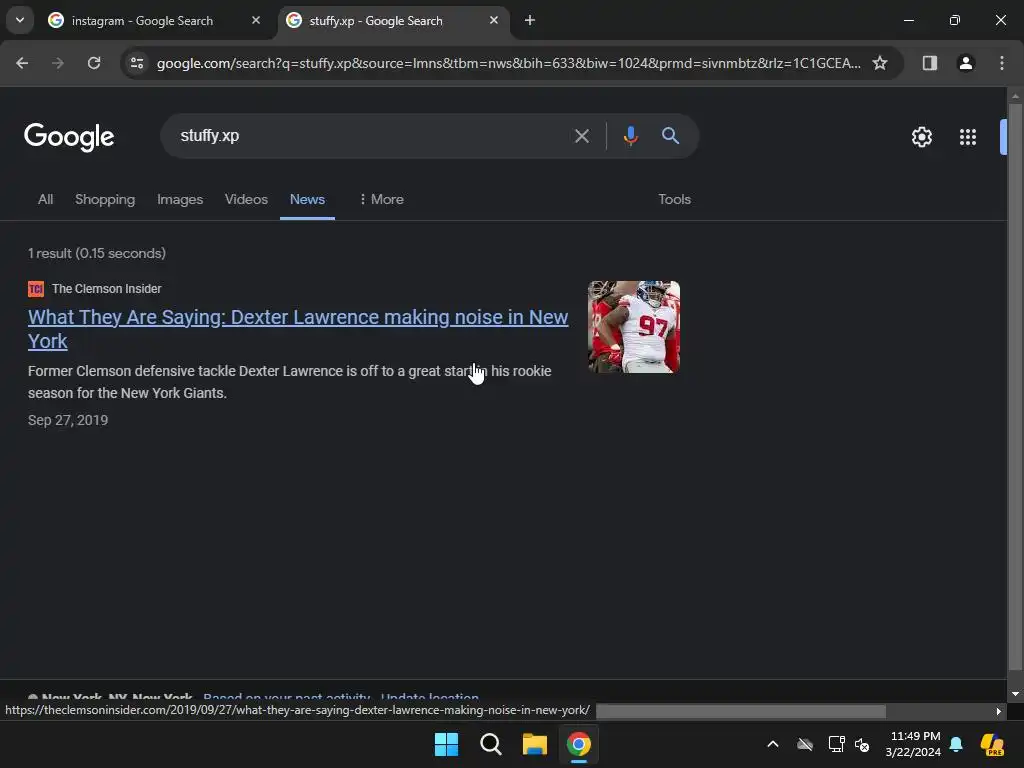Open Windows taskbar search

click(x=490, y=744)
